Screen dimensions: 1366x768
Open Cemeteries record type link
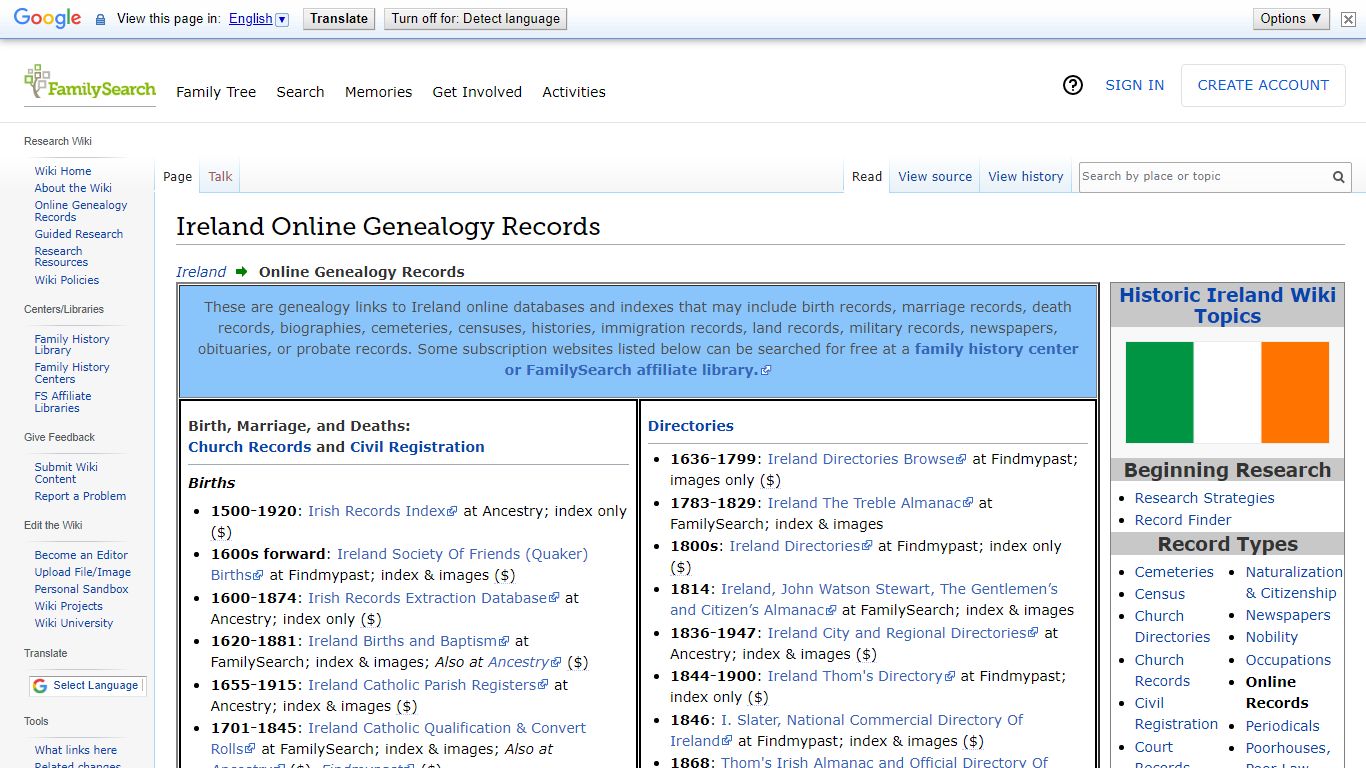click(x=1174, y=572)
